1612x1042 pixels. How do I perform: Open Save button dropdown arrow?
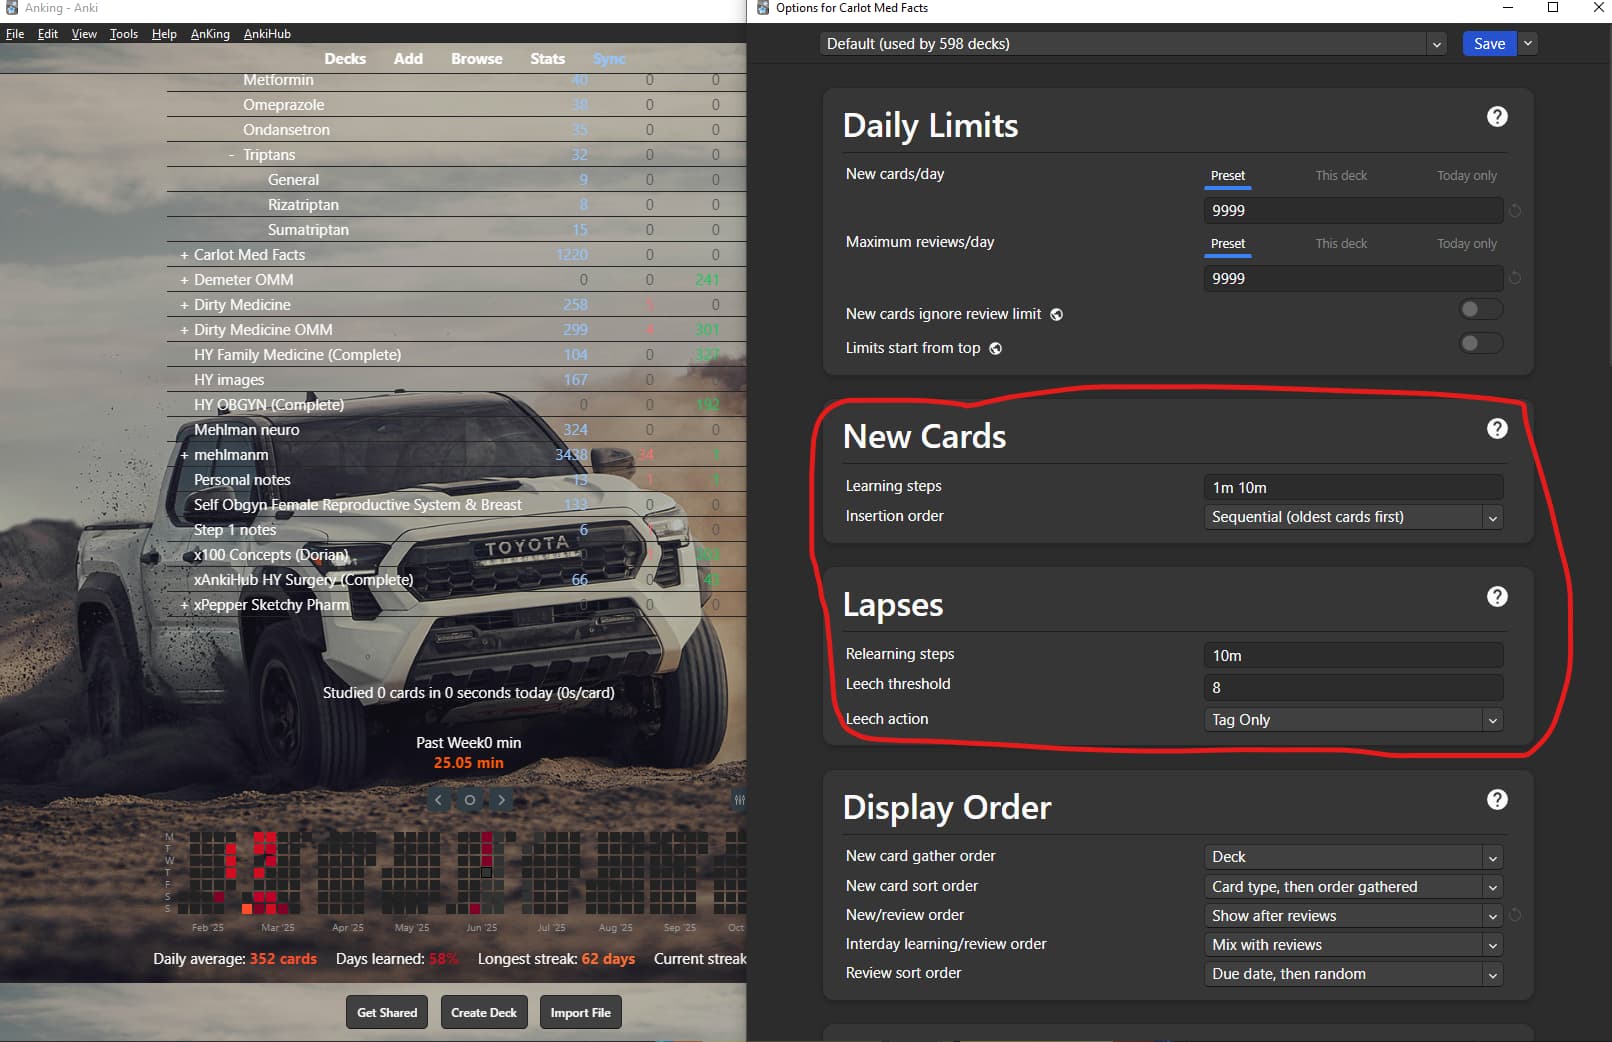tap(1527, 44)
